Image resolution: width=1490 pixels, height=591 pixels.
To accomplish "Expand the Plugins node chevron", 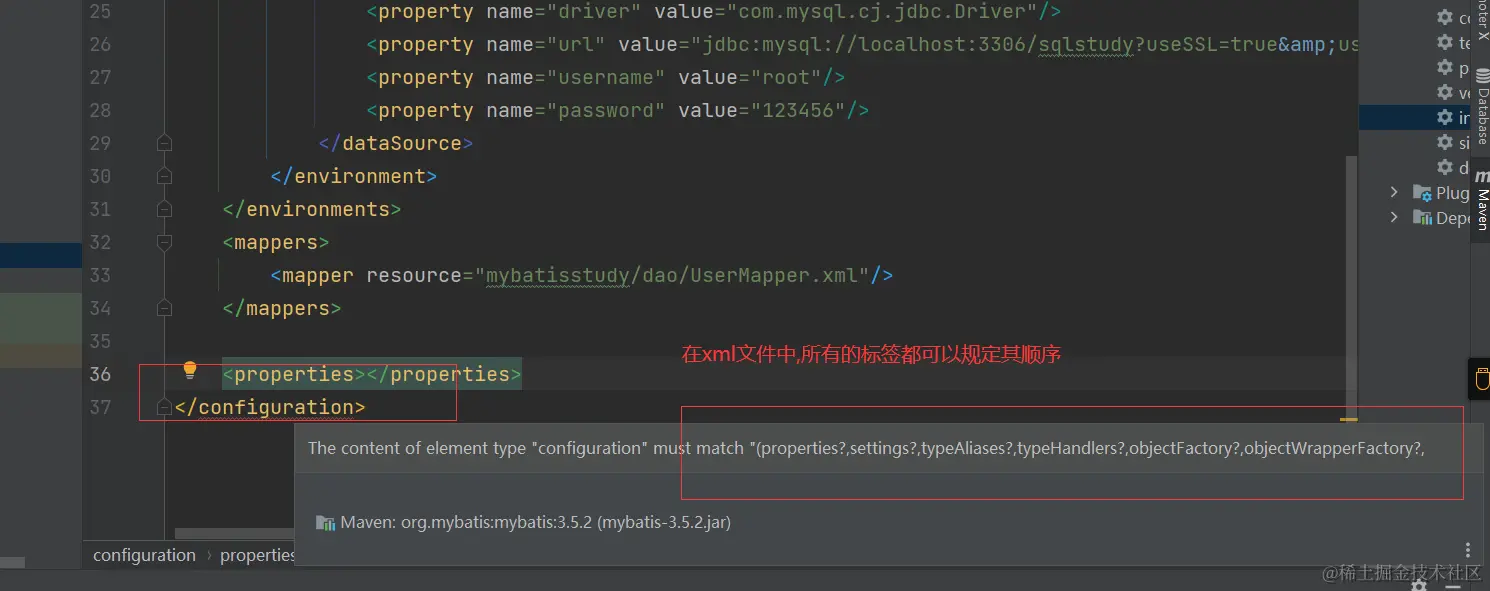I will [1394, 192].
